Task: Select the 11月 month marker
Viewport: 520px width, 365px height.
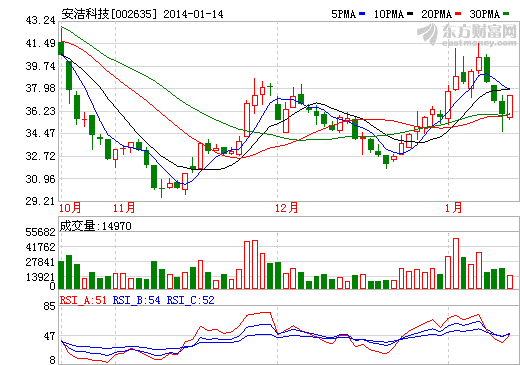Action: coord(124,208)
